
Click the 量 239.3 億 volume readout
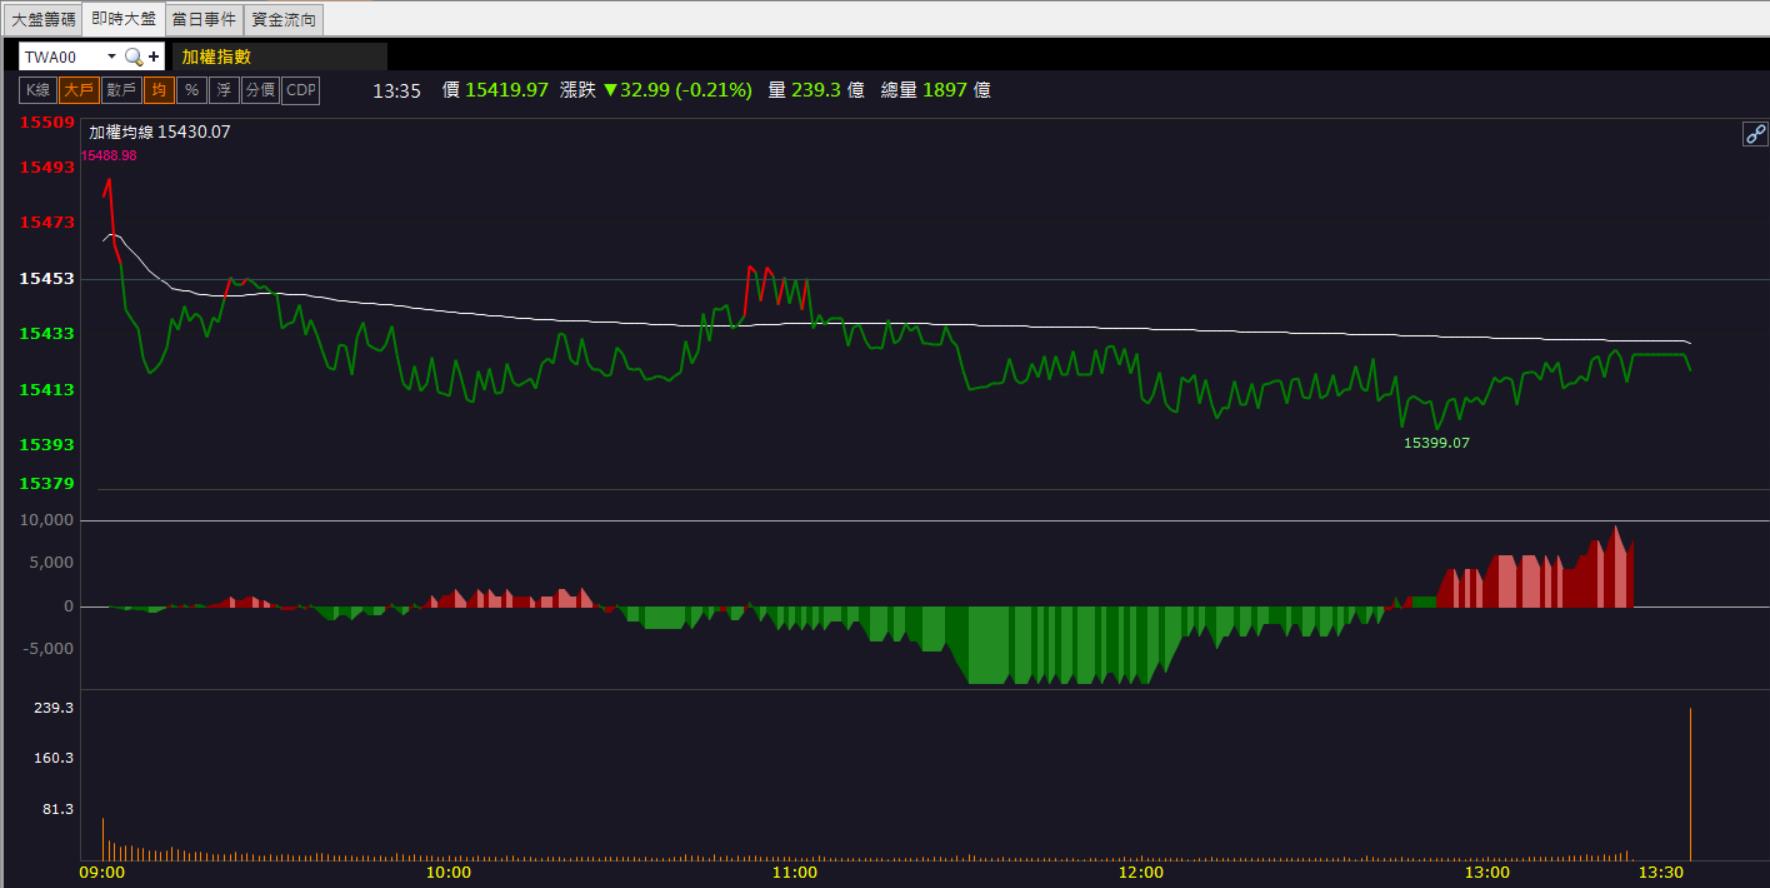(816, 90)
